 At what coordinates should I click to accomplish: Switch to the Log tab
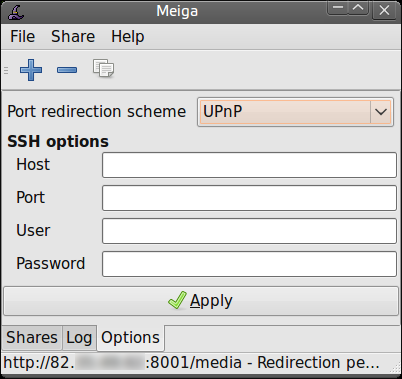[x=79, y=337]
